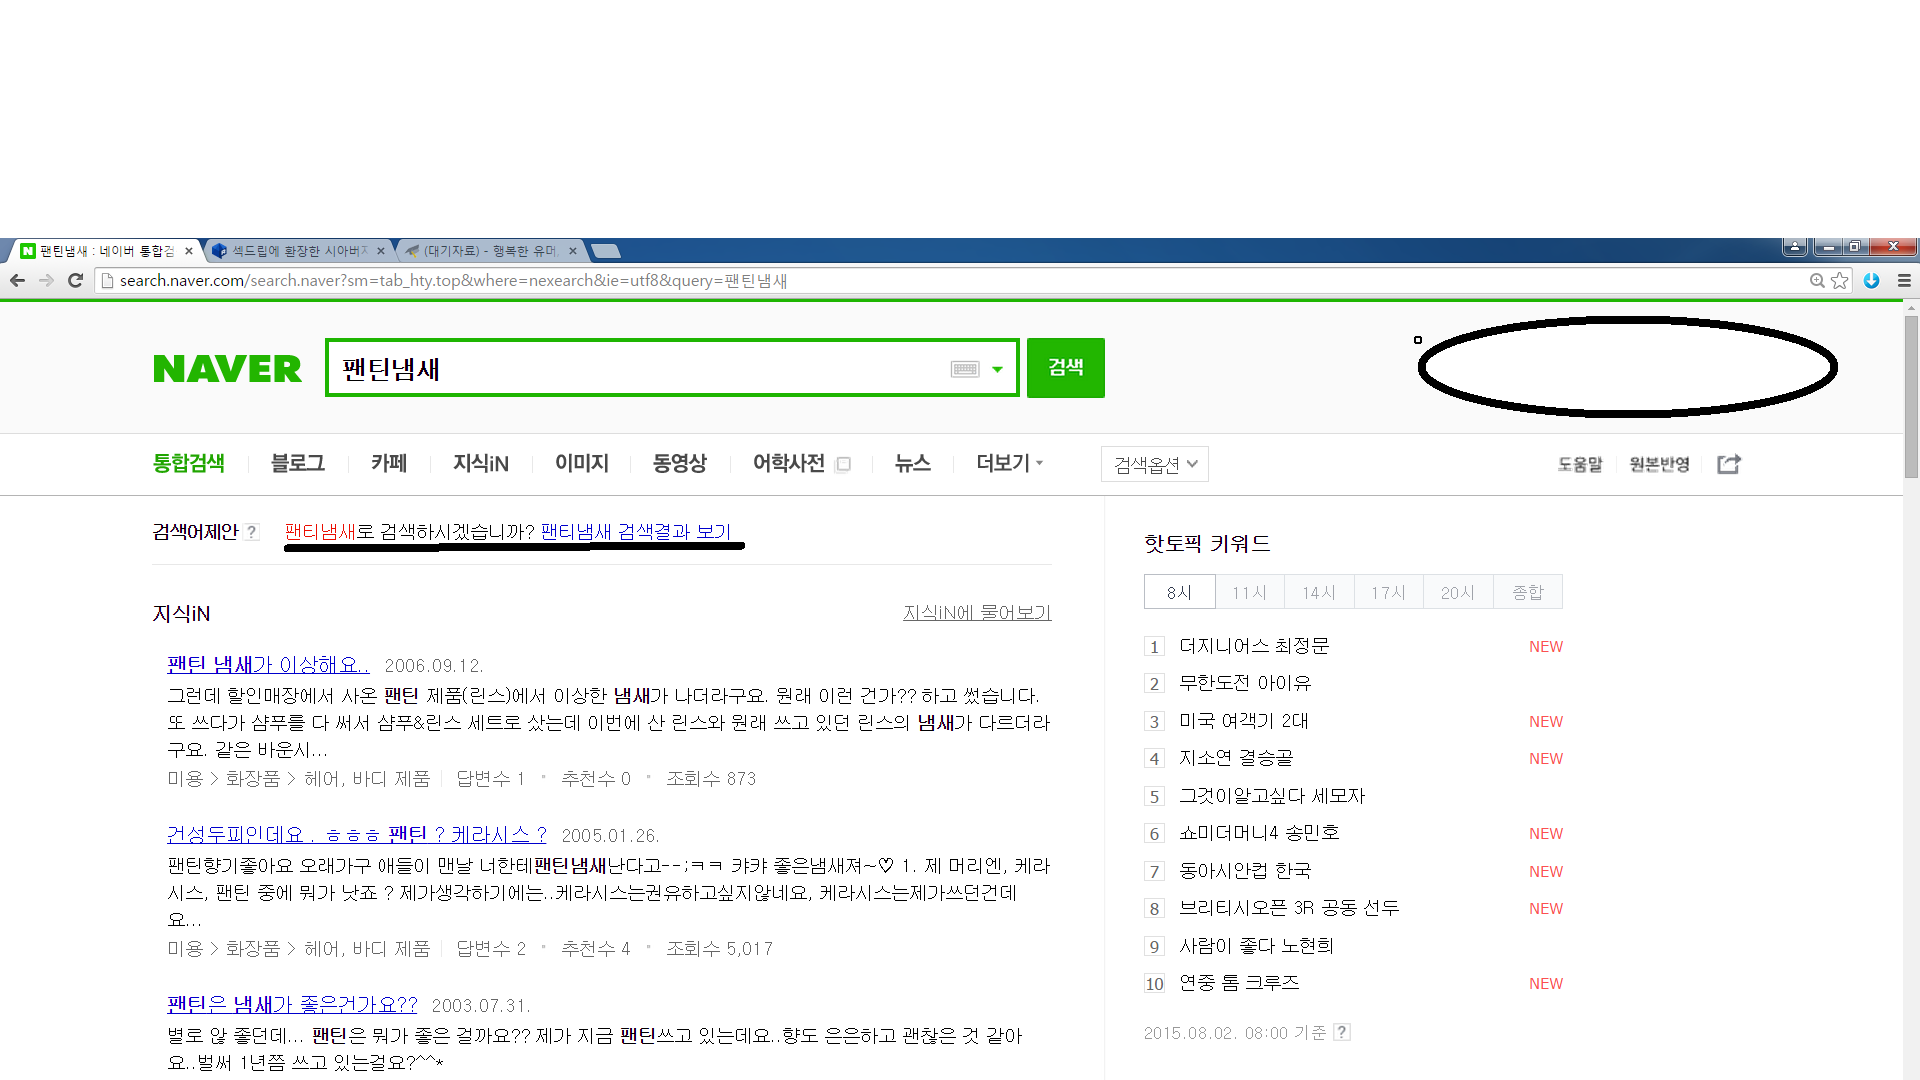
Task: Toggle the 어학사전 new-window checkbox
Action: 843,464
